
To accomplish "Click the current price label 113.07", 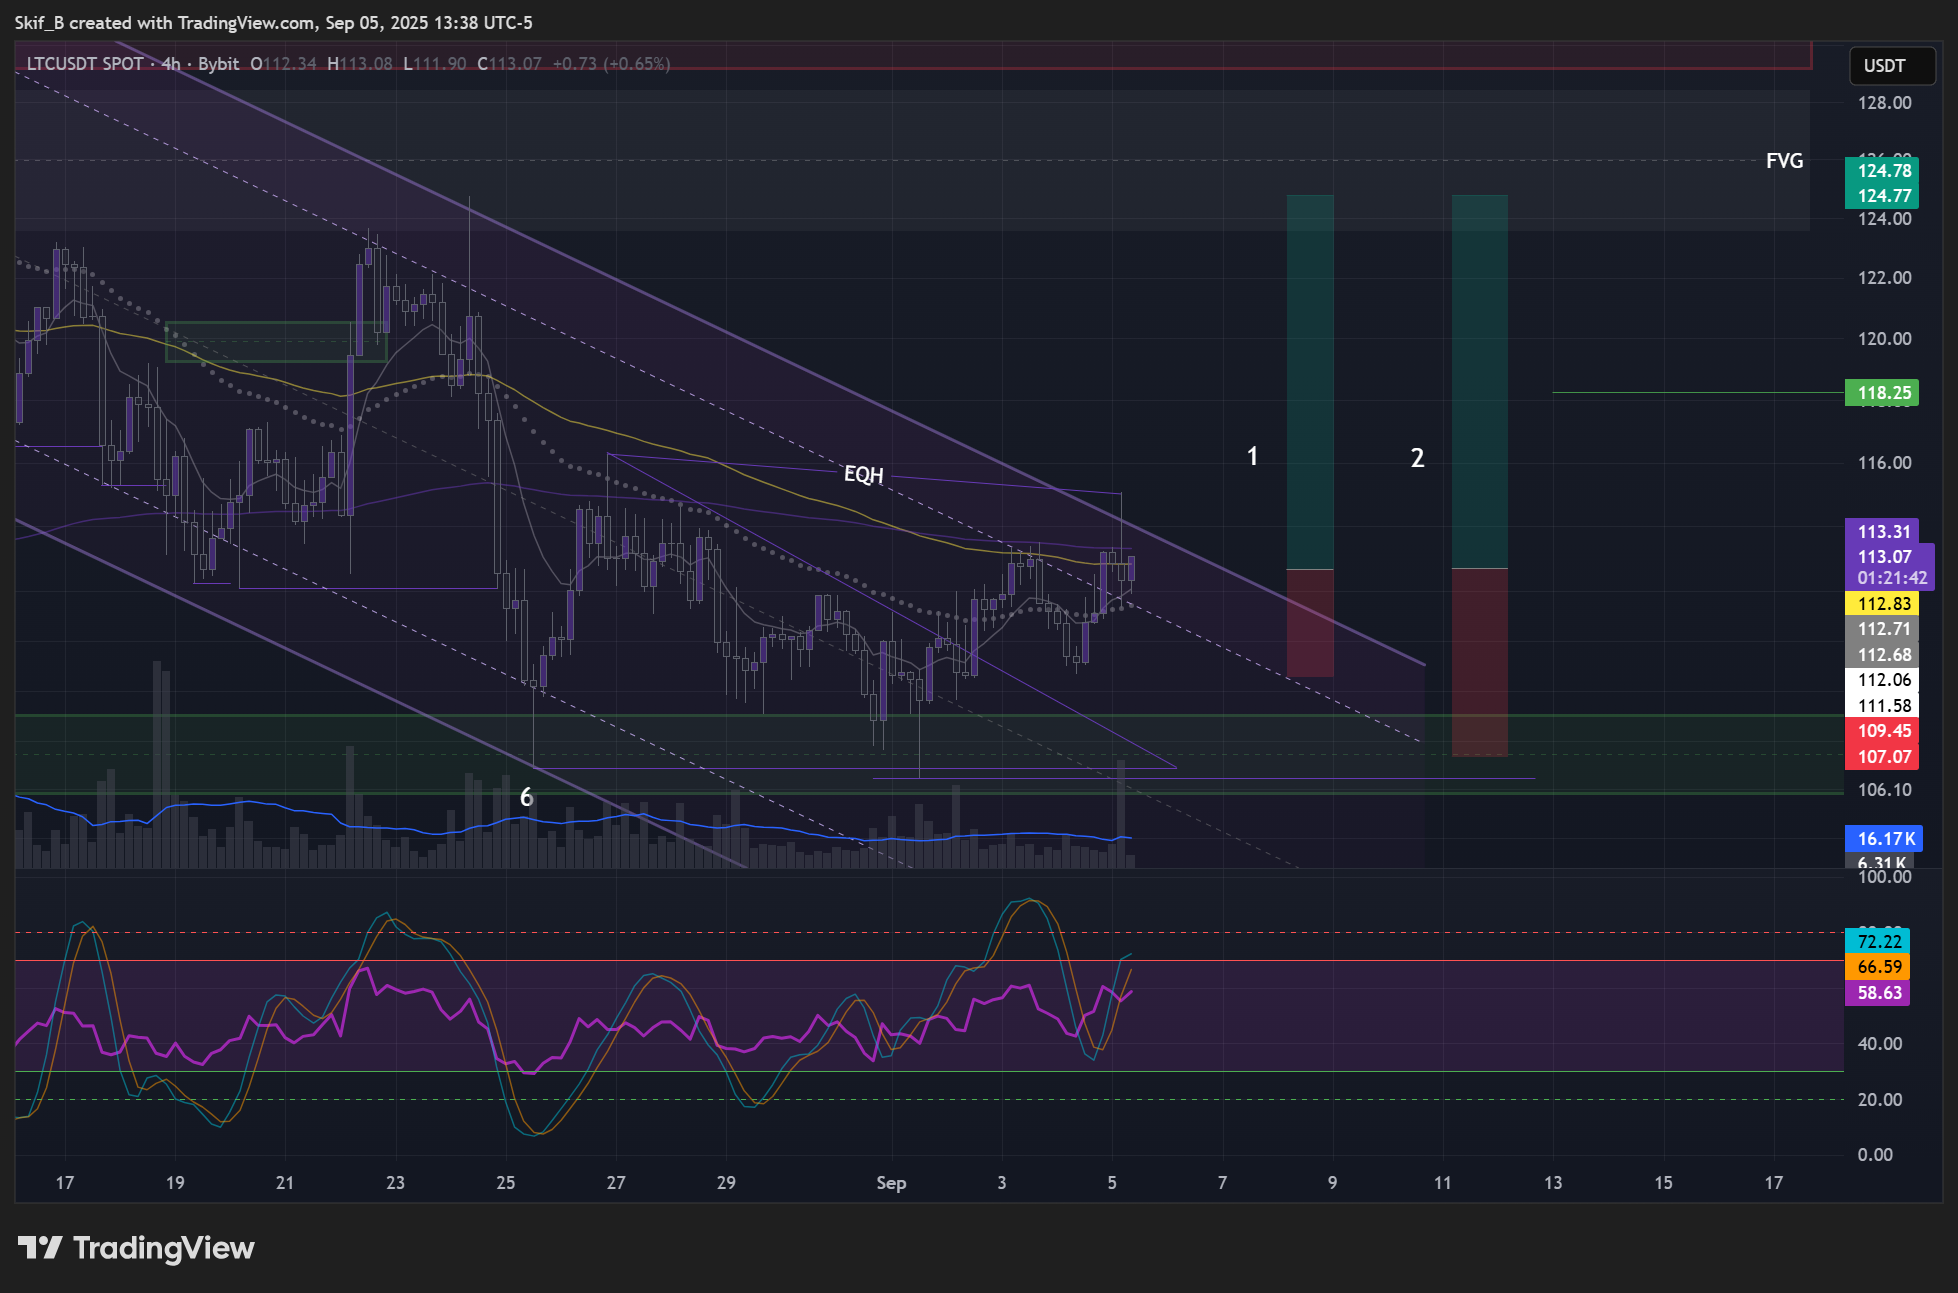I will tap(1885, 557).
